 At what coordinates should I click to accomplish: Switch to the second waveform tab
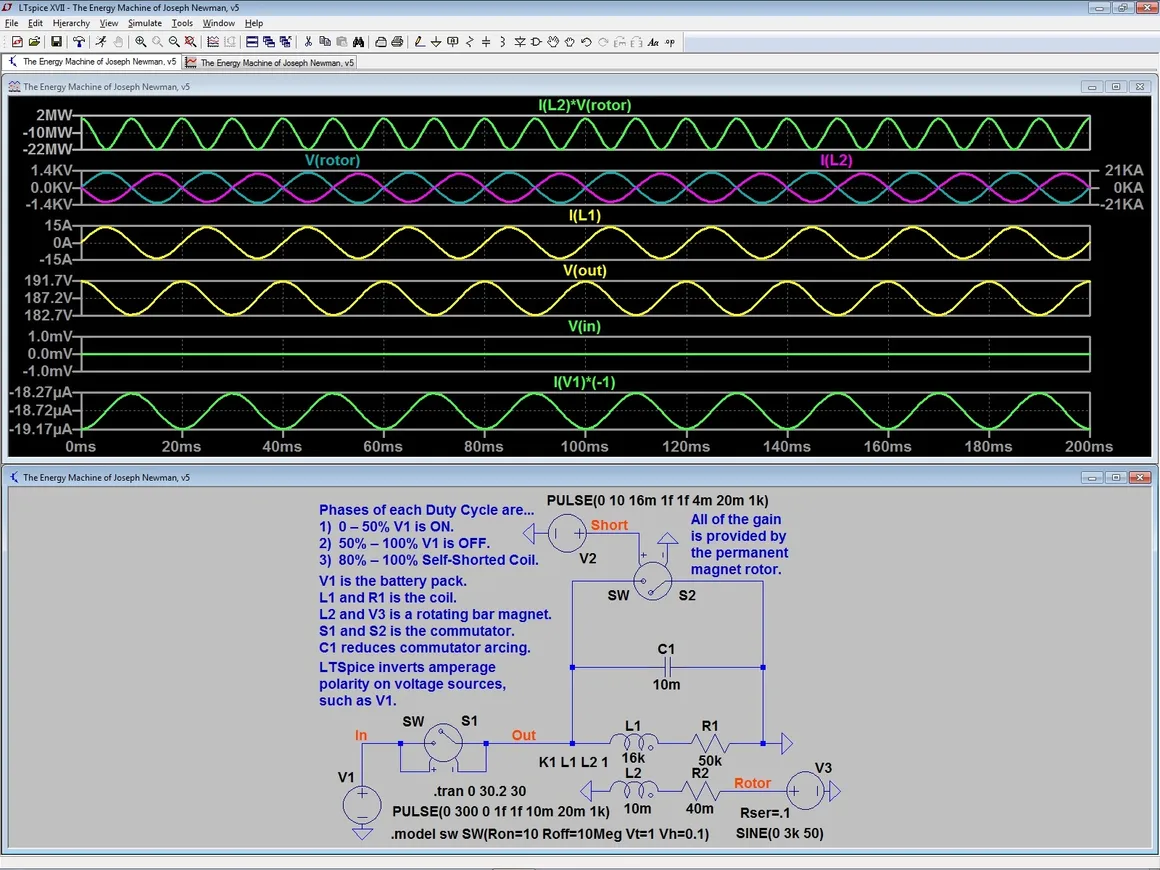coord(270,62)
